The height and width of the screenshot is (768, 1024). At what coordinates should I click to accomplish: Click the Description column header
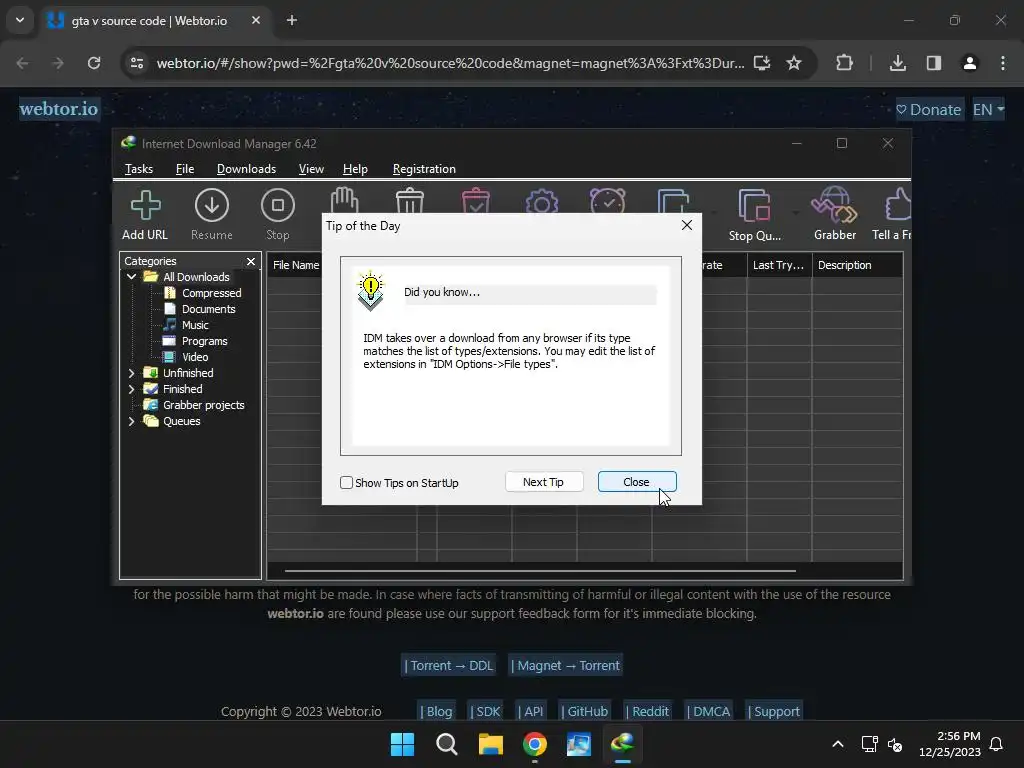[x=857, y=265]
